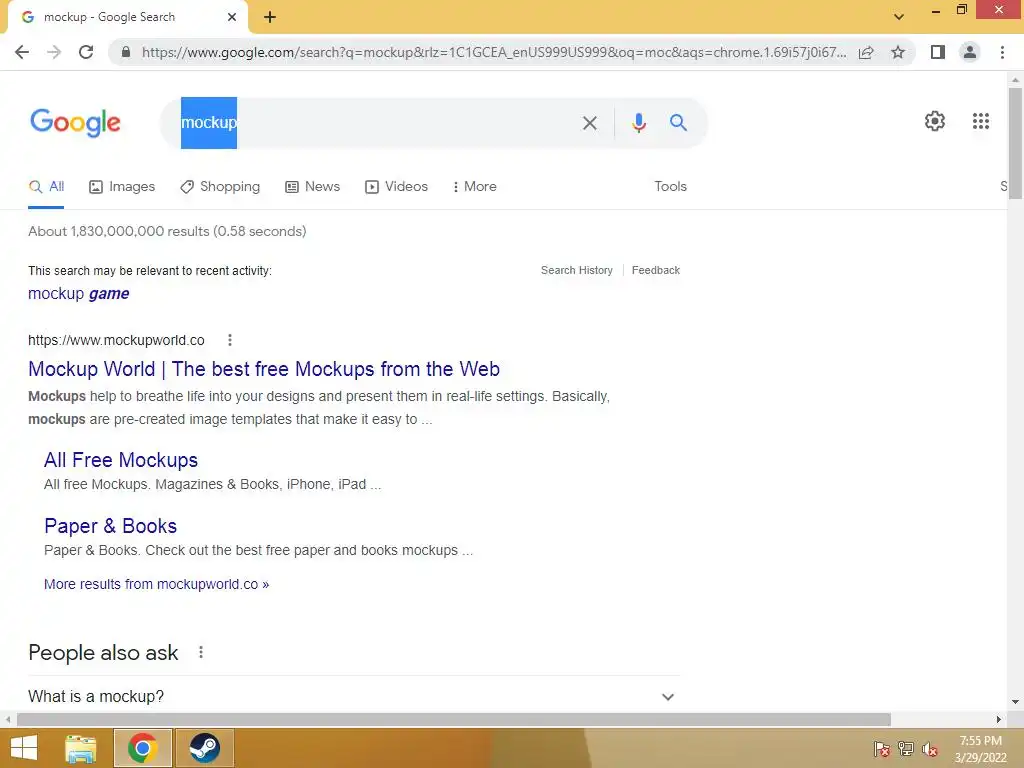1024x768 pixels.
Task: Open the "mockup game" suggested search
Action: tap(78, 294)
